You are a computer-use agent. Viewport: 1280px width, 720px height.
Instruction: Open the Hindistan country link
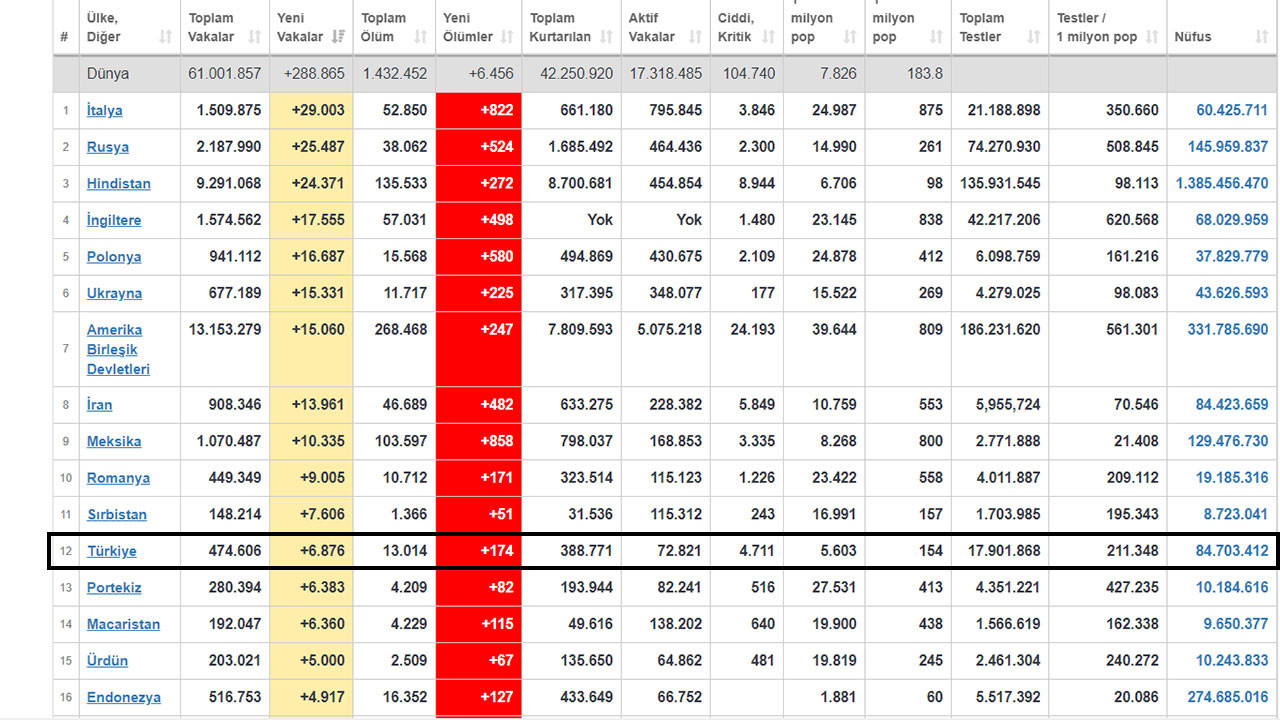tap(119, 184)
